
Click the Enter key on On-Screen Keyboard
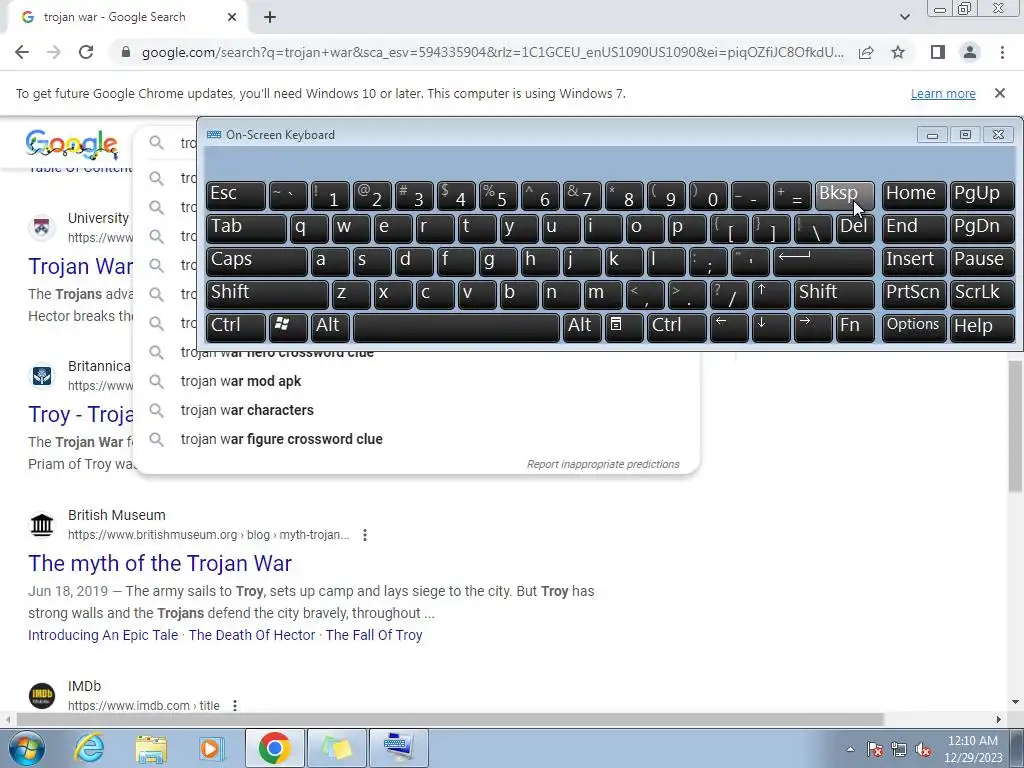pyautogui.click(x=824, y=261)
